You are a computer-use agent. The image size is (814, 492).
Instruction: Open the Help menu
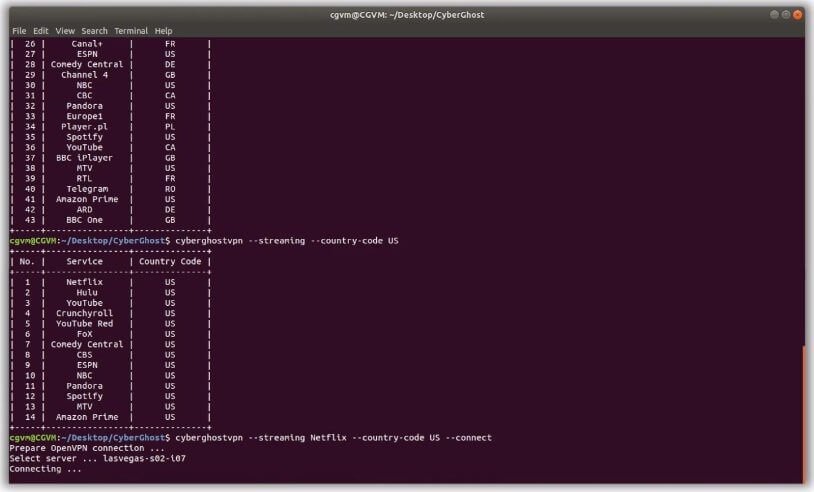coord(163,31)
